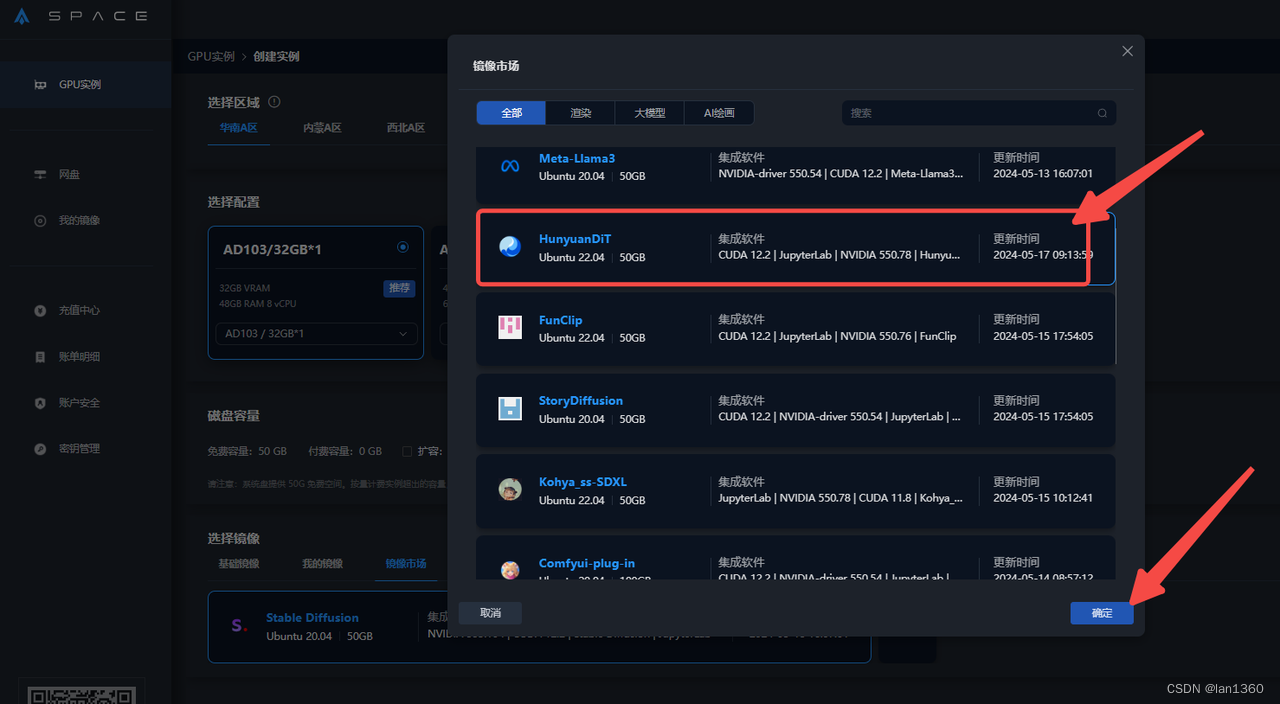Switch to 我的镜像 tab under 选择镜像
1280x704 pixels.
[x=322, y=564]
